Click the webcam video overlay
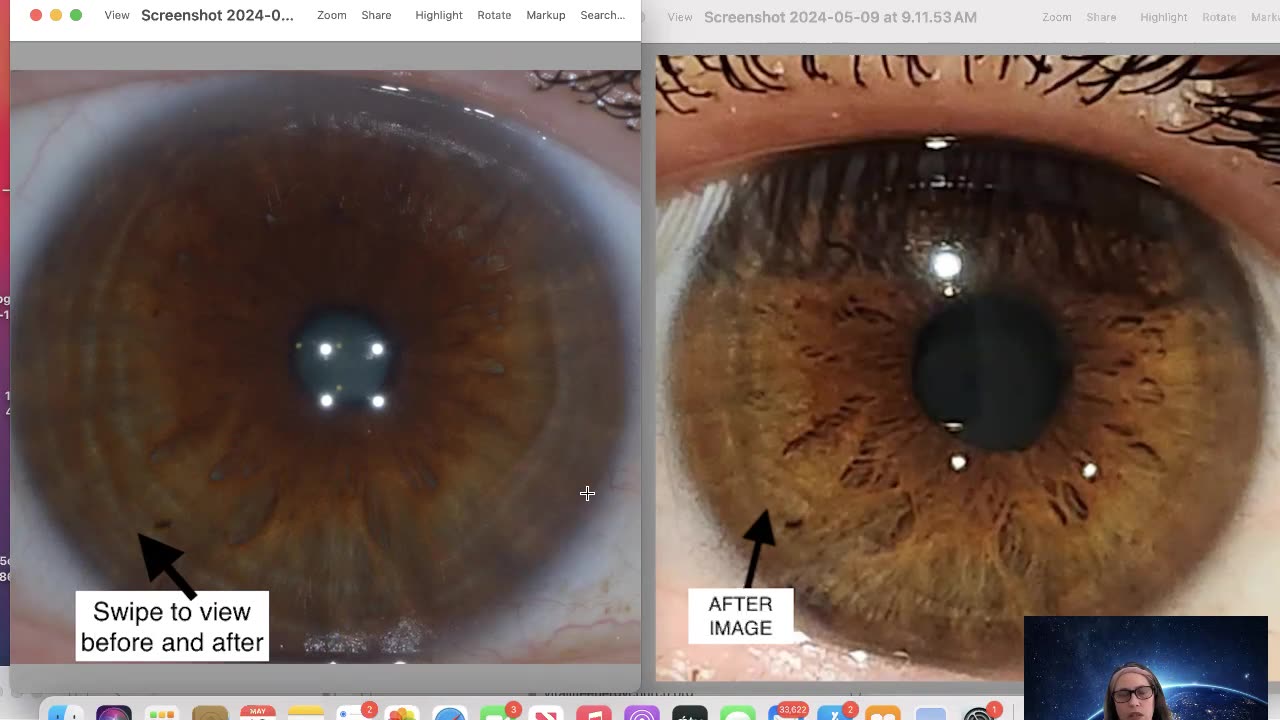This screenshot has width=1280, height=720. click(x=1146, y=667)
